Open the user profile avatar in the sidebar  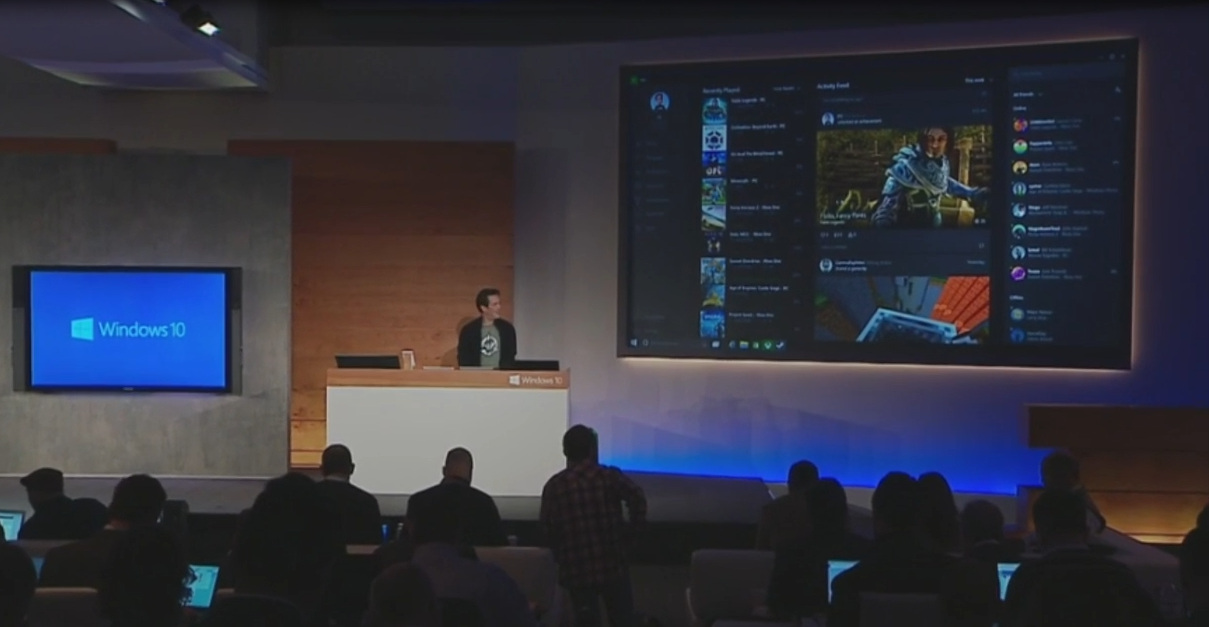point(659,101)
